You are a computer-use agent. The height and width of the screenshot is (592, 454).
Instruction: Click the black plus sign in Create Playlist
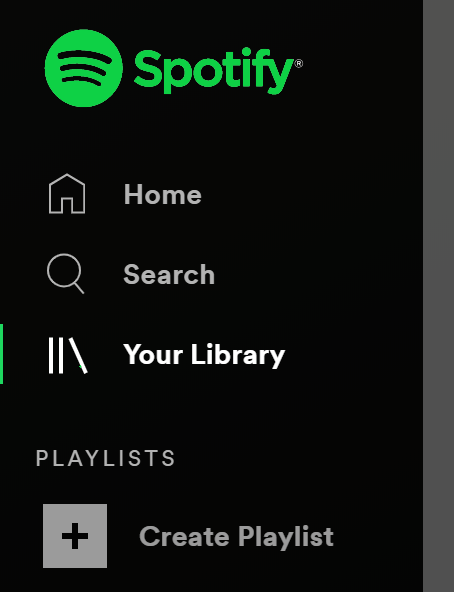click(x=75, y=536)
